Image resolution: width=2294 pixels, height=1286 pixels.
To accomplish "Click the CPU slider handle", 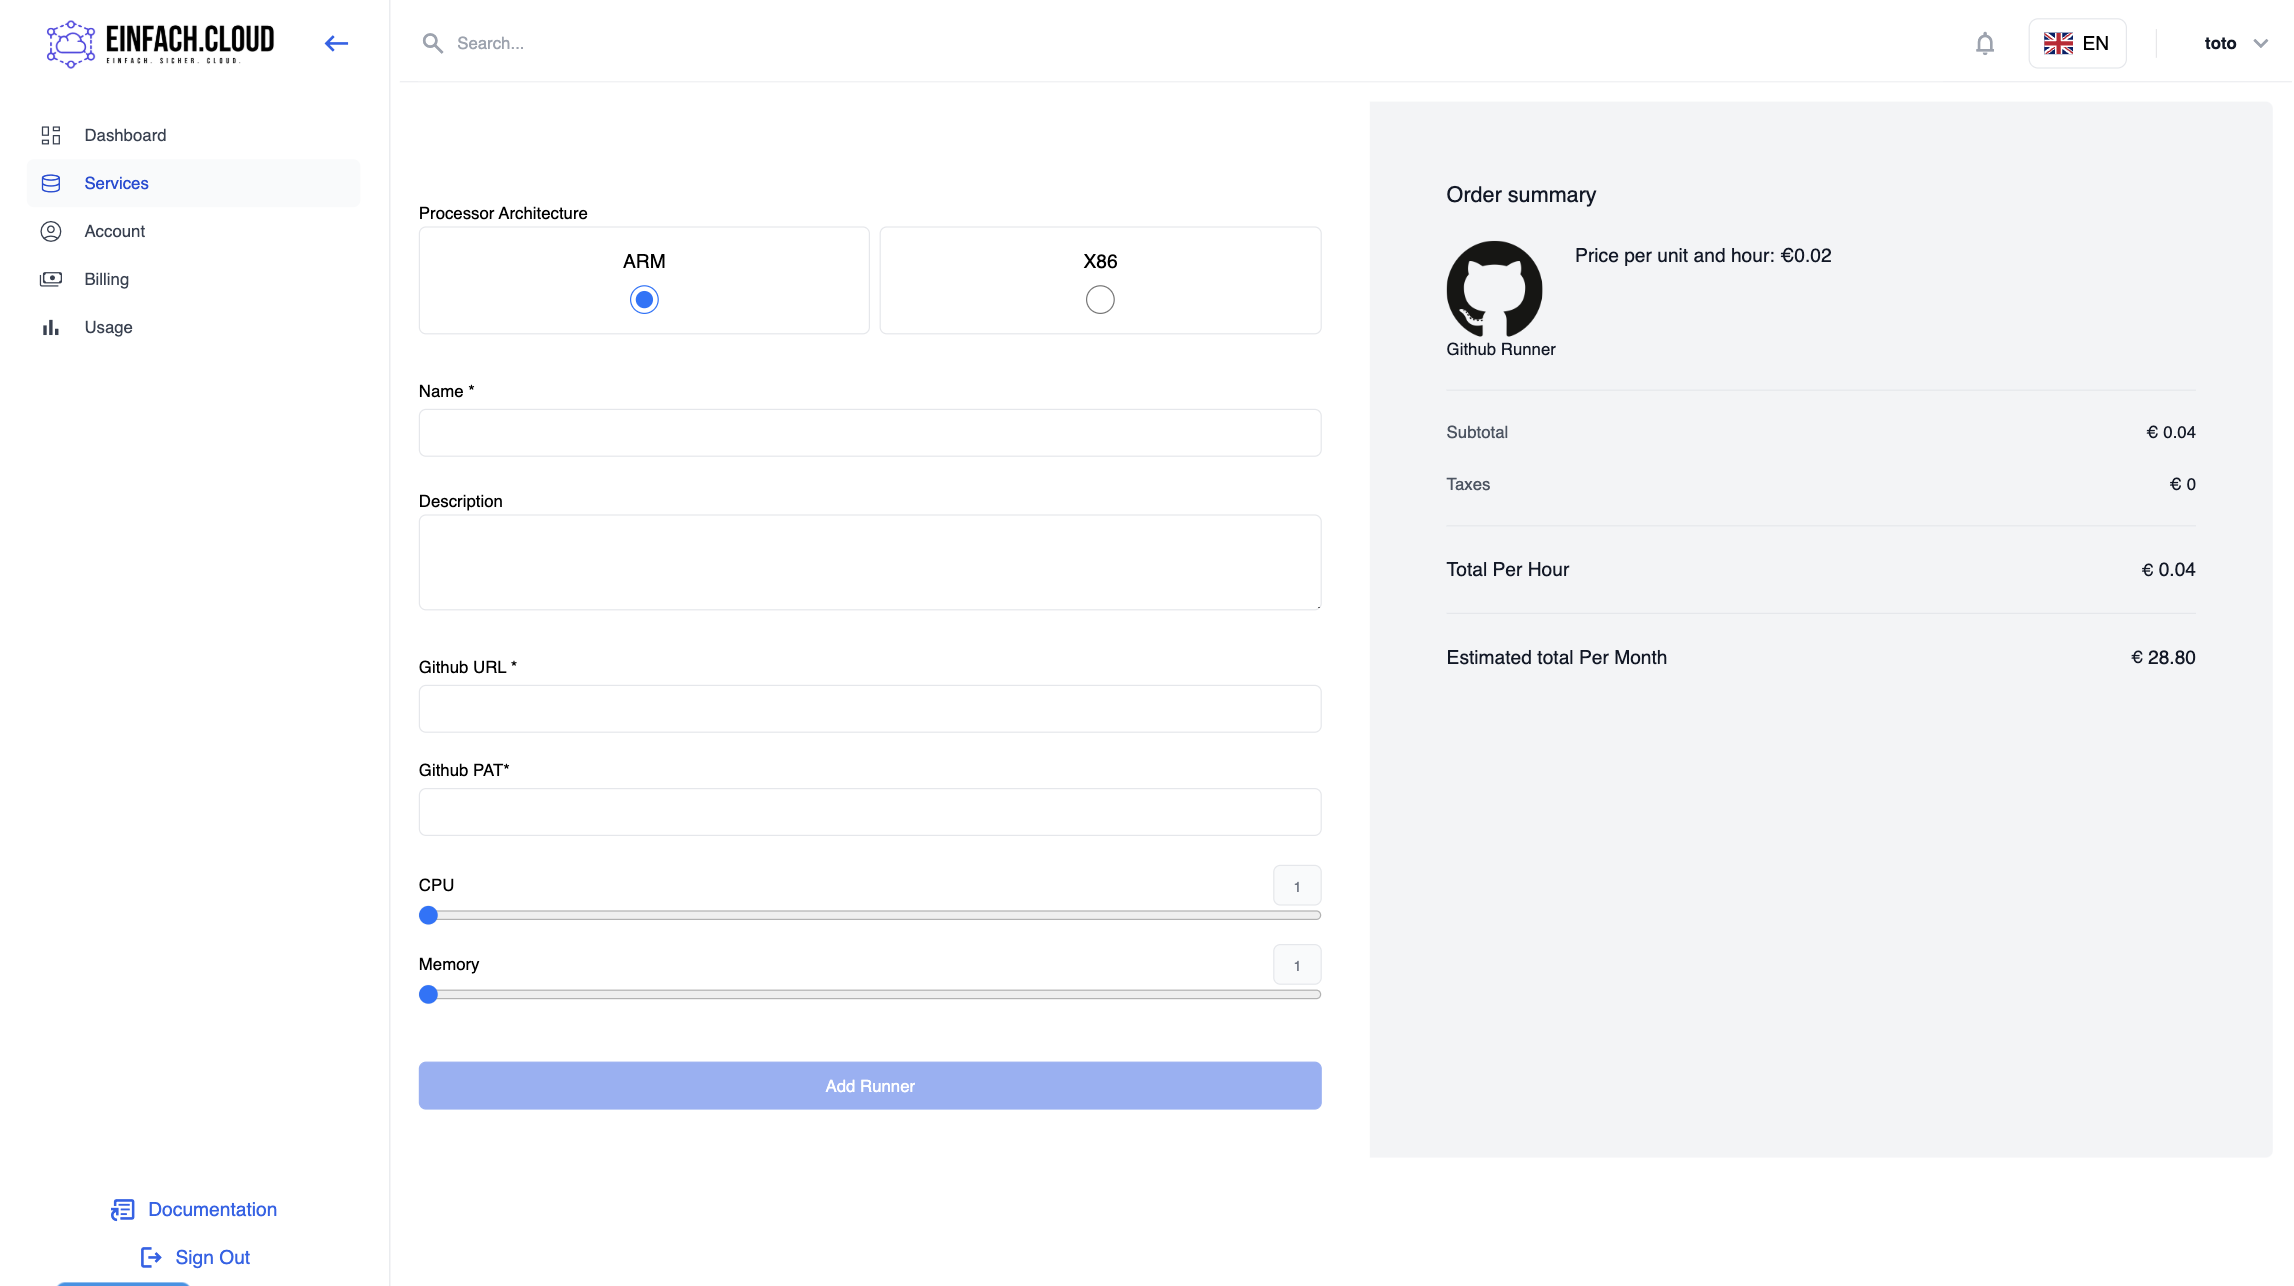I will point(429,915).
